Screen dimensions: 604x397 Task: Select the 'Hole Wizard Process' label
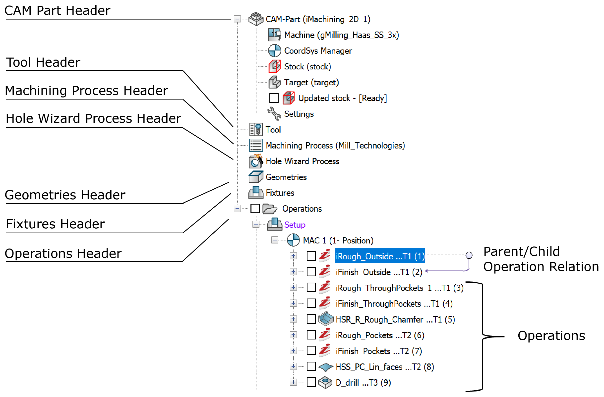302,161
